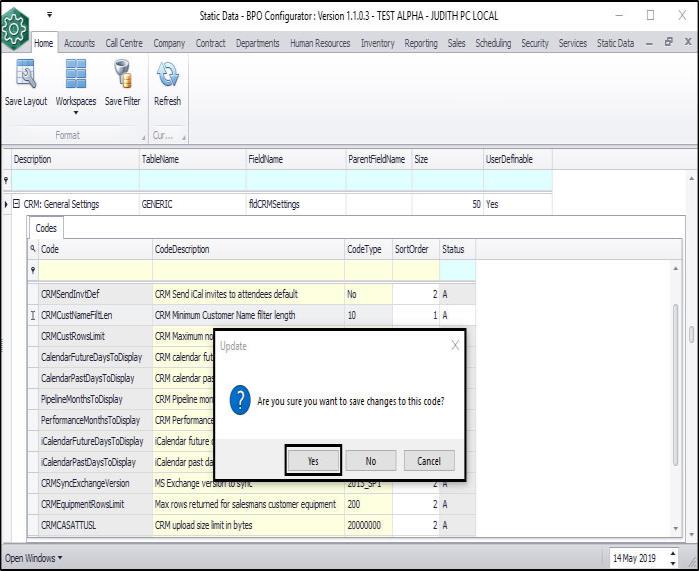The height and width of the screenshot is (571, 699).
Task: Select the Static Data tab
Action: [615, 43]
